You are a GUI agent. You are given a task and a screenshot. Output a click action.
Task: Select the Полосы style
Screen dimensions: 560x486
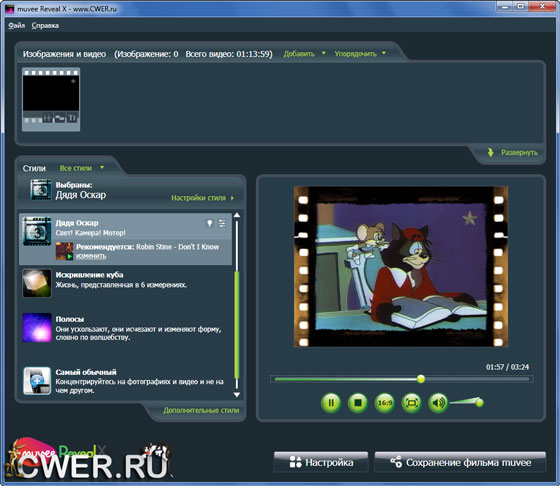click(125, 328)
